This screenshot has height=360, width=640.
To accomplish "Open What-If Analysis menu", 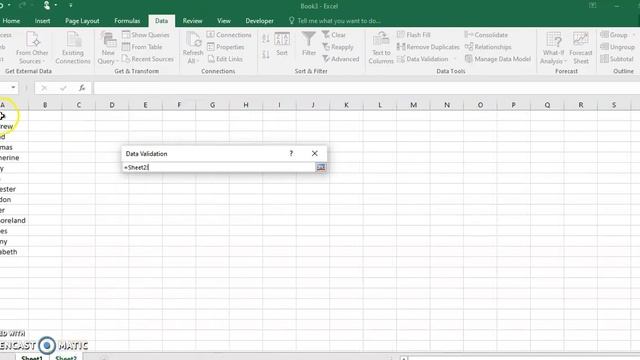I will [x=553, y=48].
